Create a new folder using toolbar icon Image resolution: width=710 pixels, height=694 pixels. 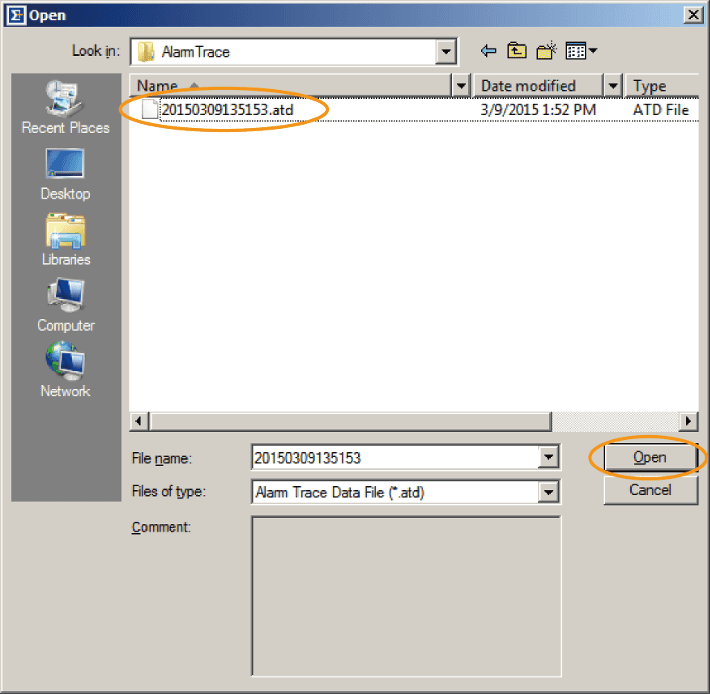545,51
